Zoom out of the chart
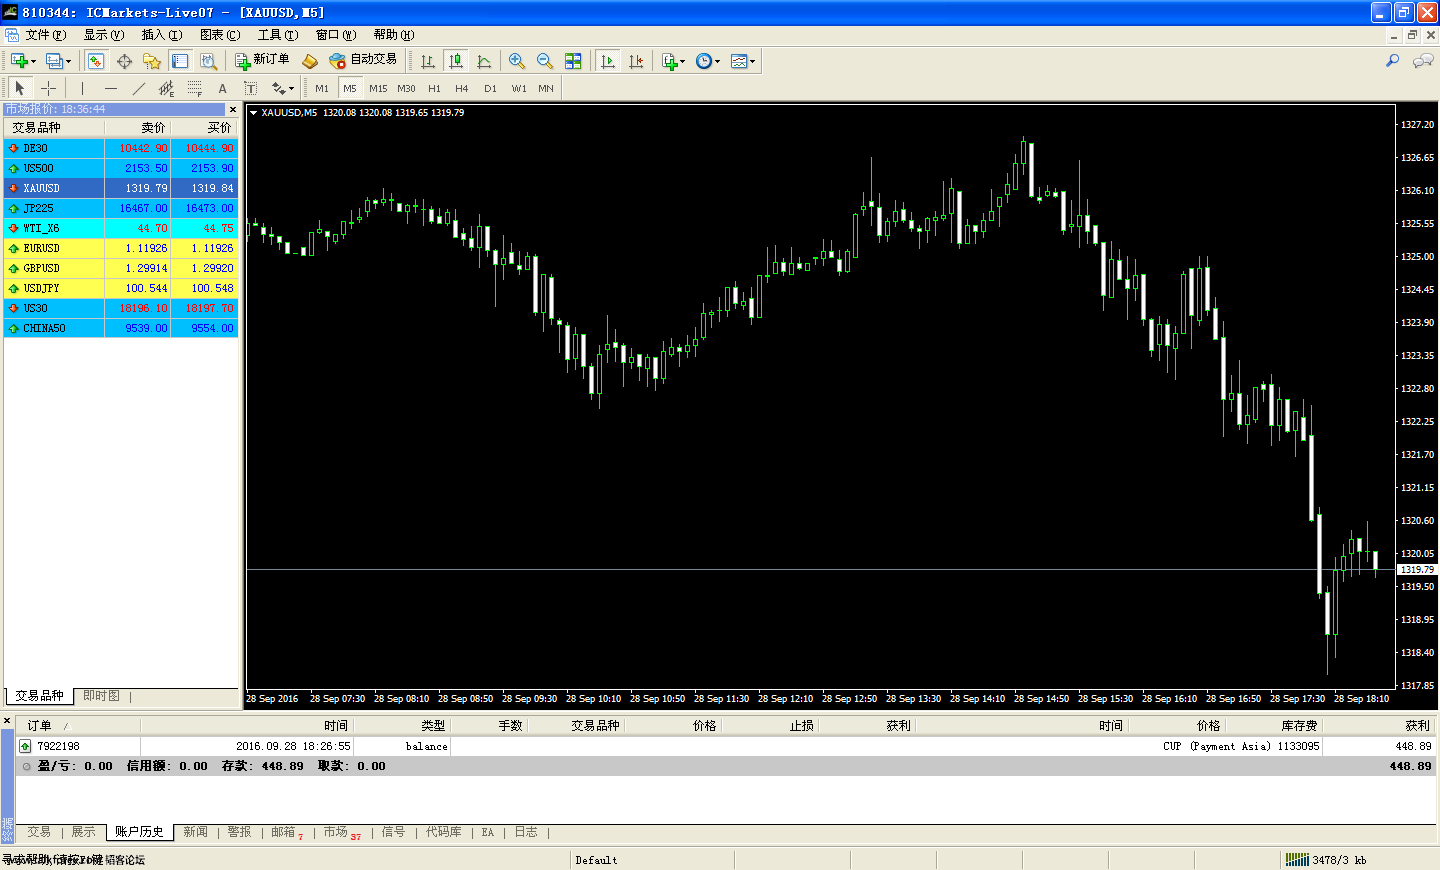The width and height of the screenshot is (1440, 870). click(x=545, y=61)
